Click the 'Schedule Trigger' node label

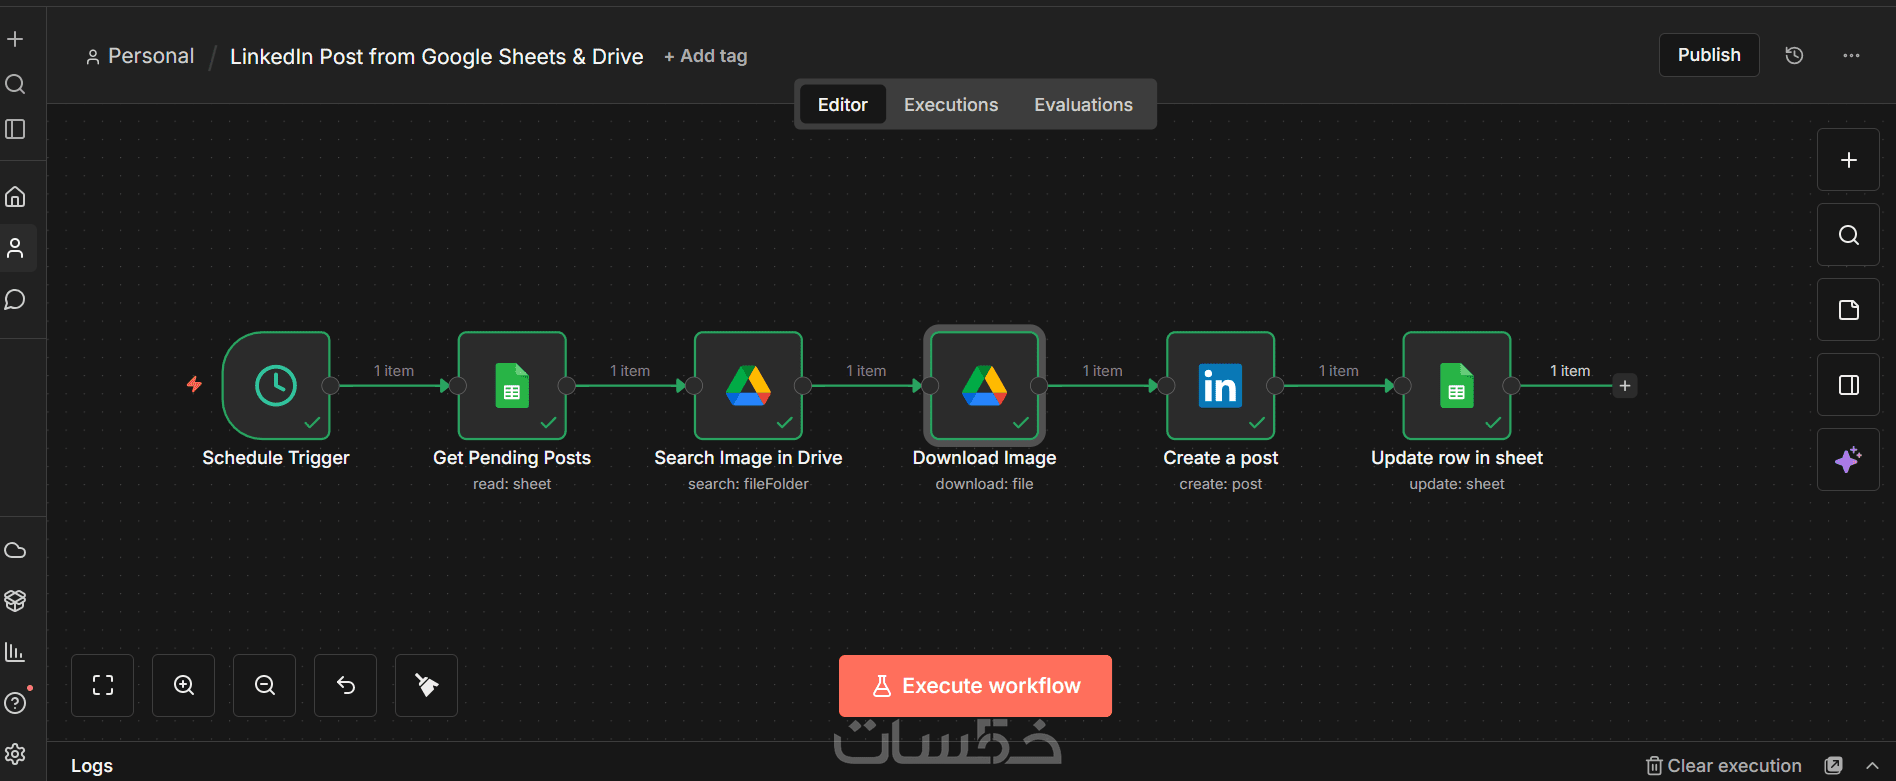point(276,458)
